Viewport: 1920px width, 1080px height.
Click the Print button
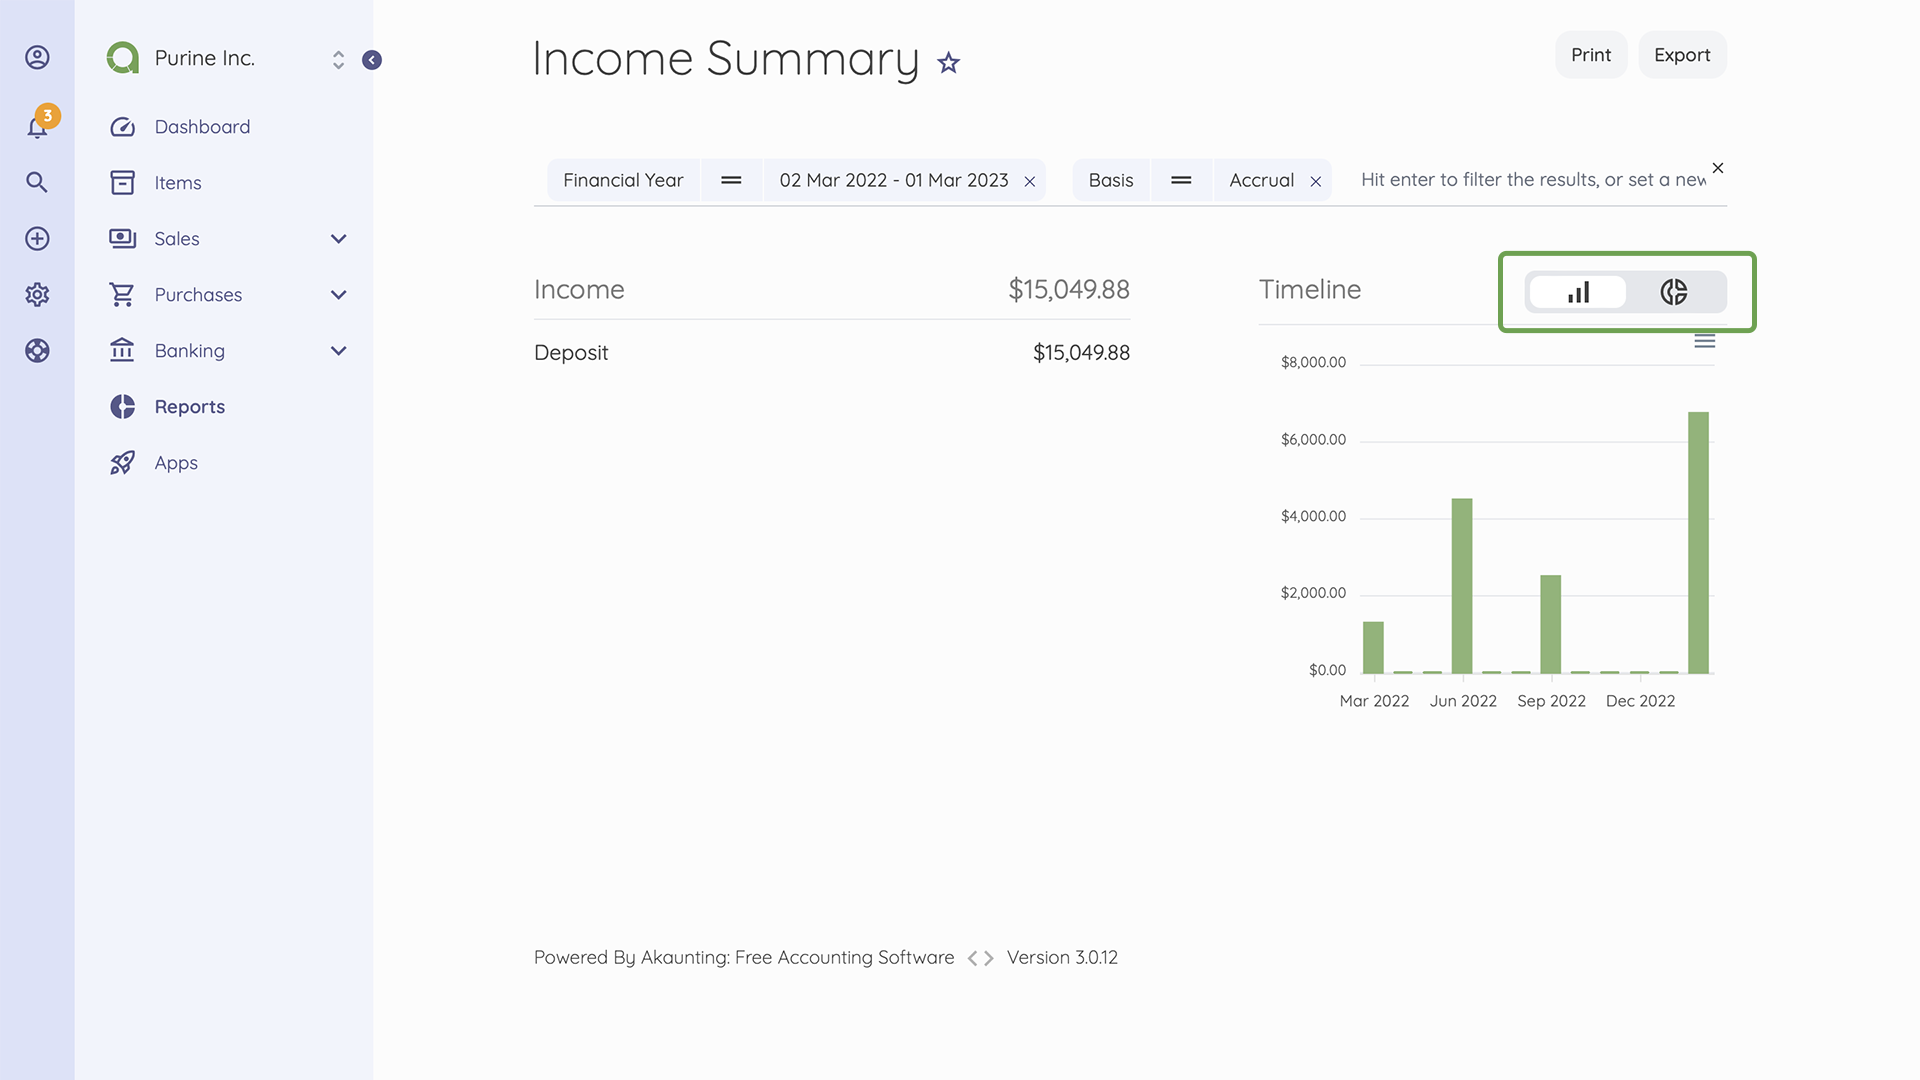point(1590,55)
